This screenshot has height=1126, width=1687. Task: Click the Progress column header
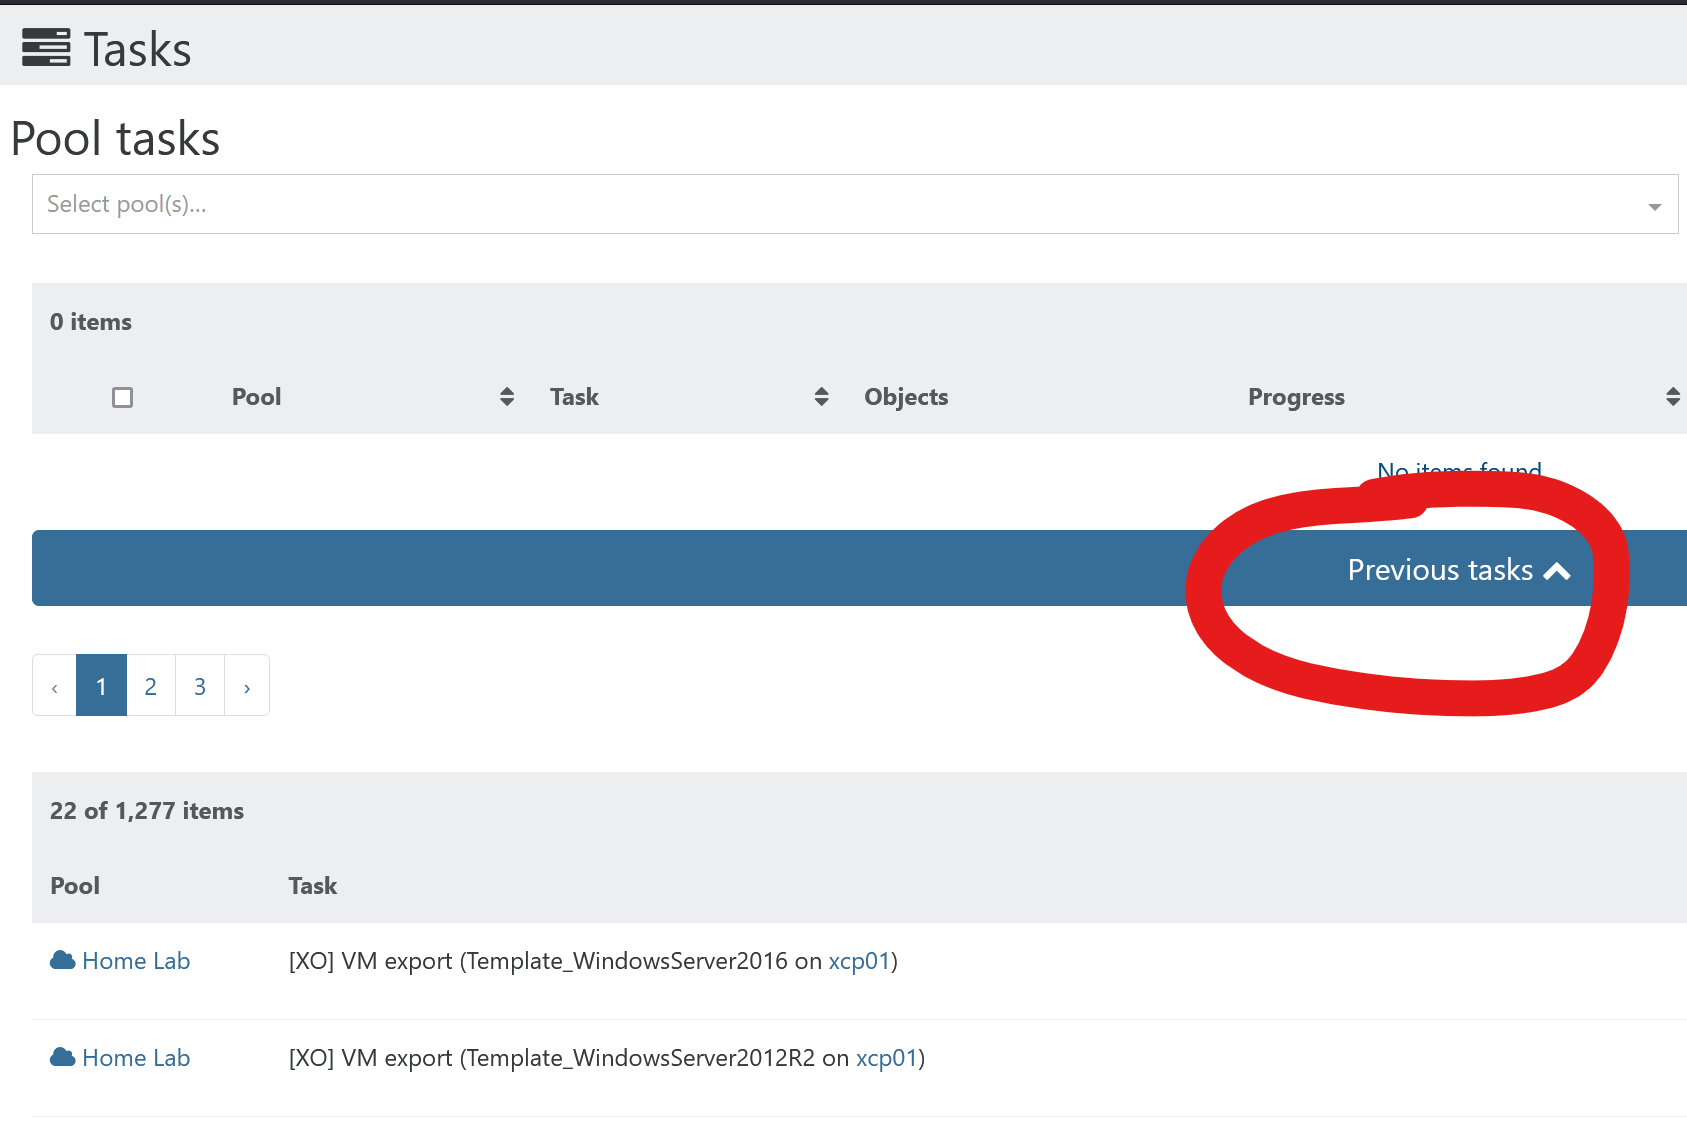point(1296,397)
